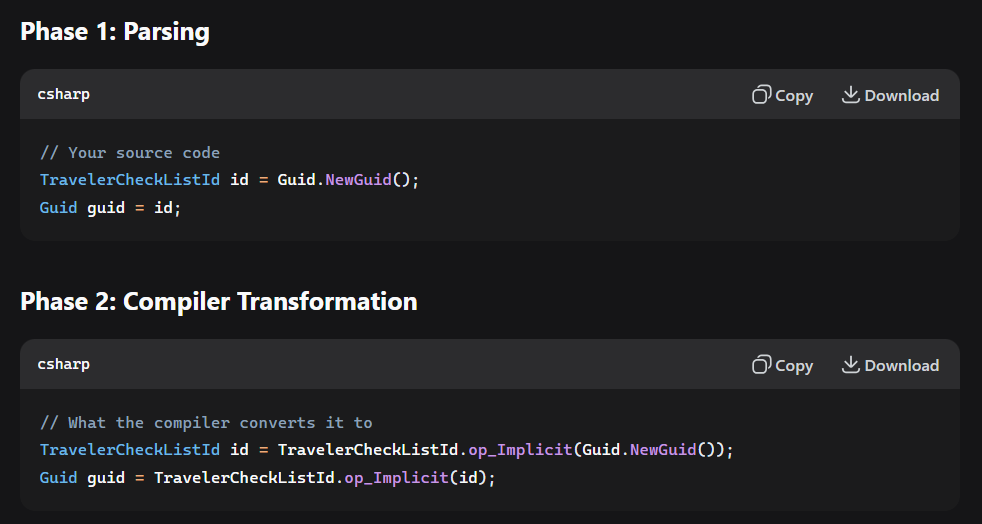Click "TravelerCheckListId" type name in the Phase 1 code
This screenshot has height=524, width=982.
[x=130, y=180]
